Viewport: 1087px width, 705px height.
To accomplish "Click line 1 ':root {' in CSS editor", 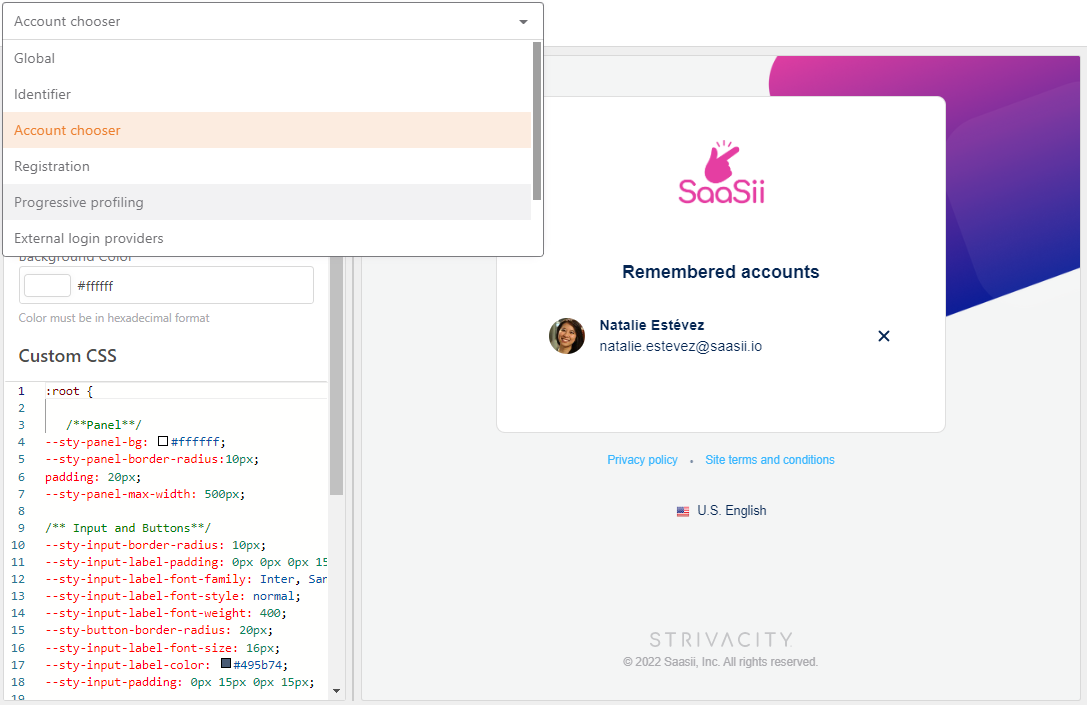I will click(69, 391).
